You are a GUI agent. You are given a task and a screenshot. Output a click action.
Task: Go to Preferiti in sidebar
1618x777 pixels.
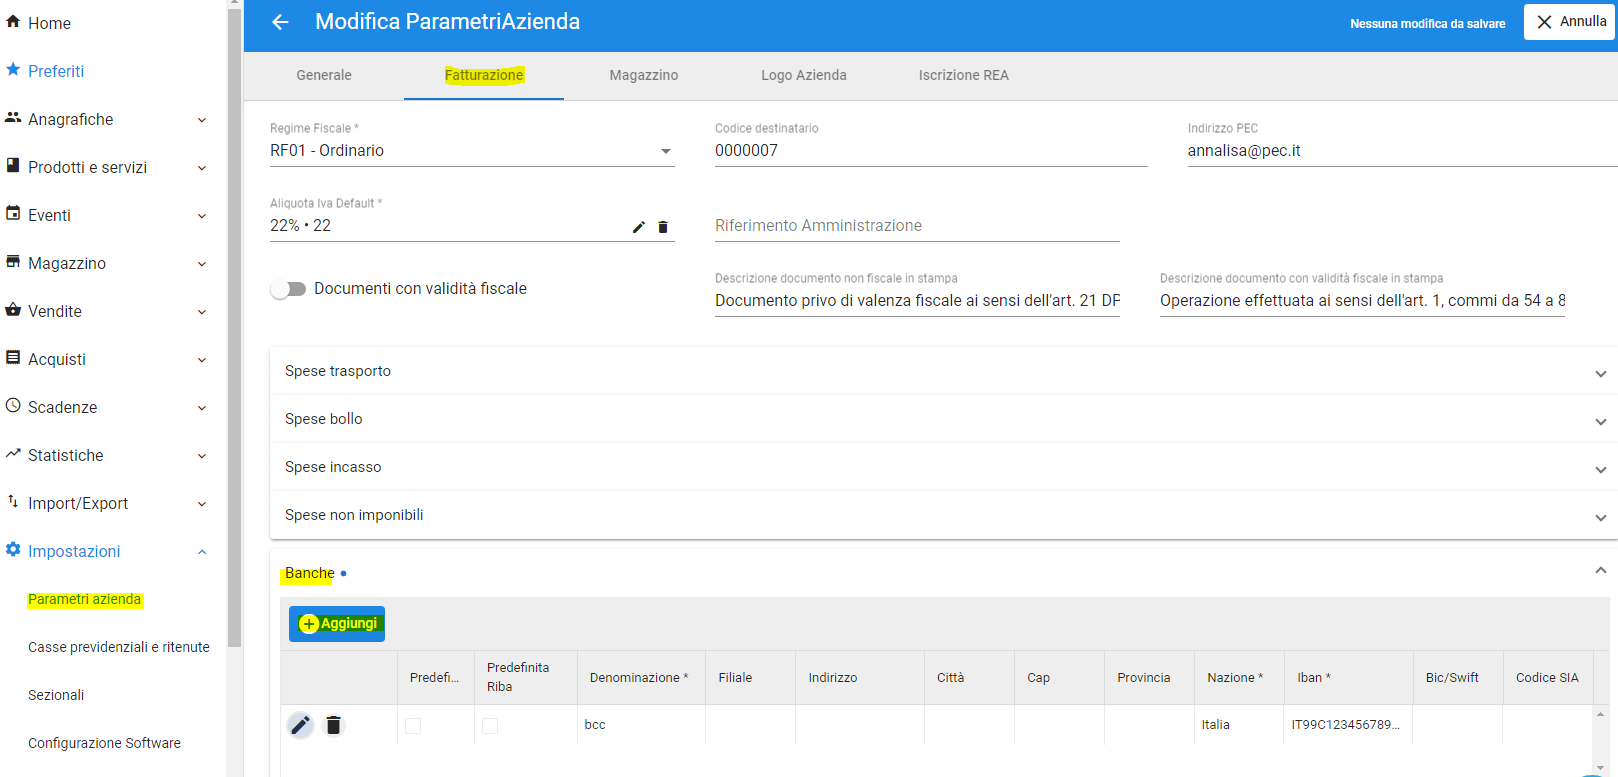(56, 71)
